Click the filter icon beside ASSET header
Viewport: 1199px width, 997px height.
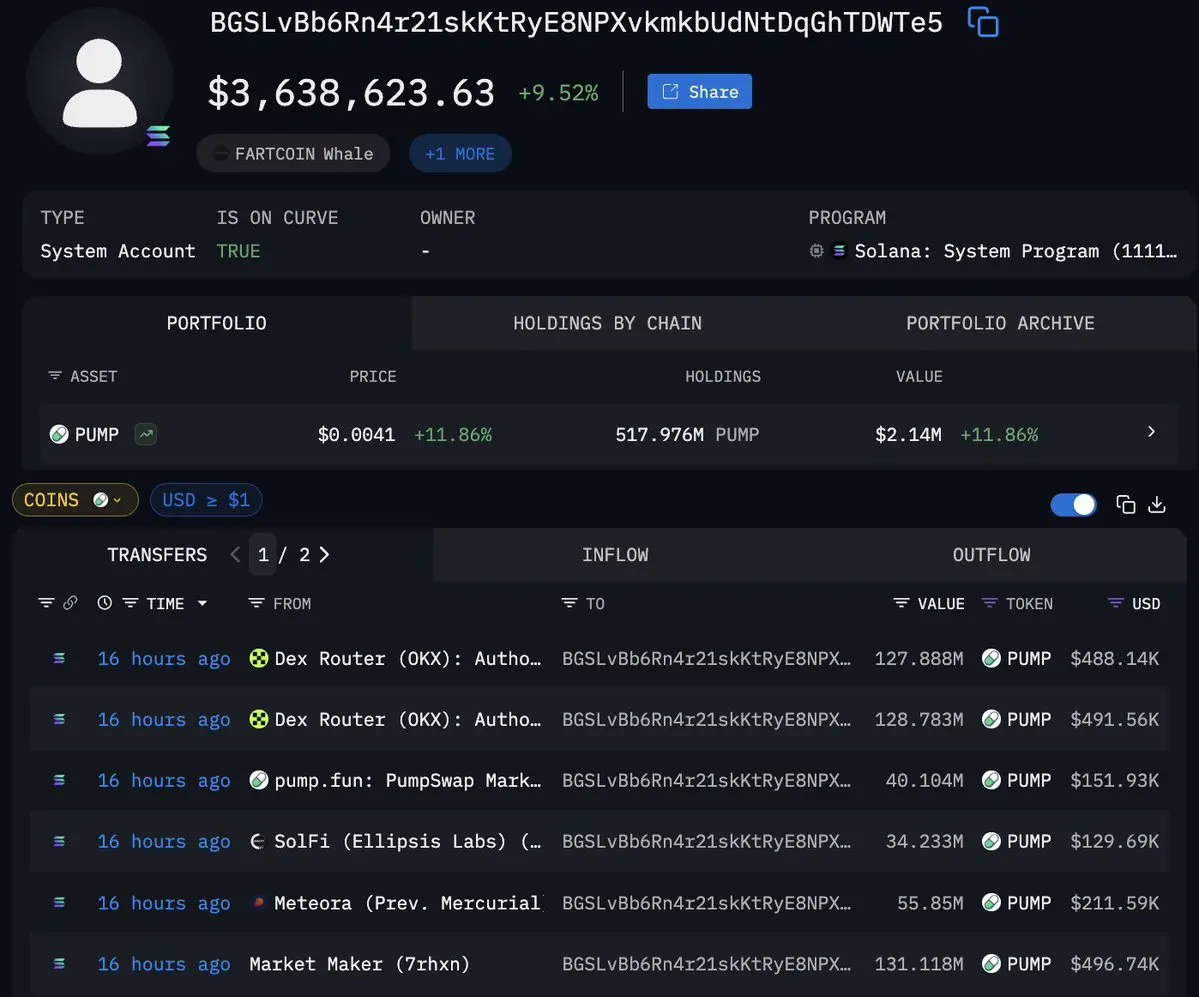(x=54, y=376)
